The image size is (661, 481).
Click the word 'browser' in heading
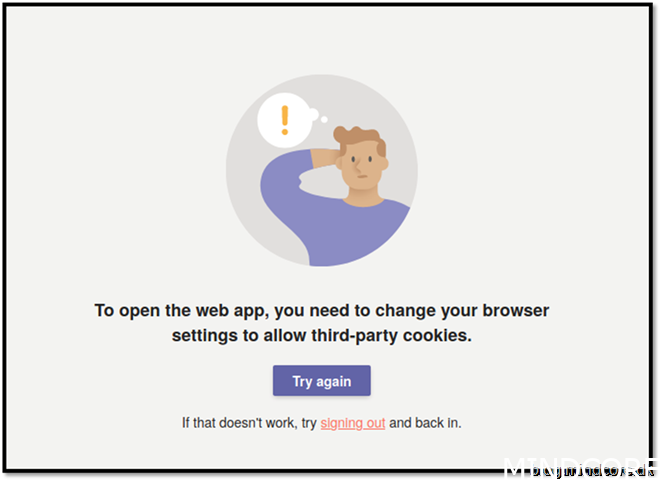tap(516, 310)
